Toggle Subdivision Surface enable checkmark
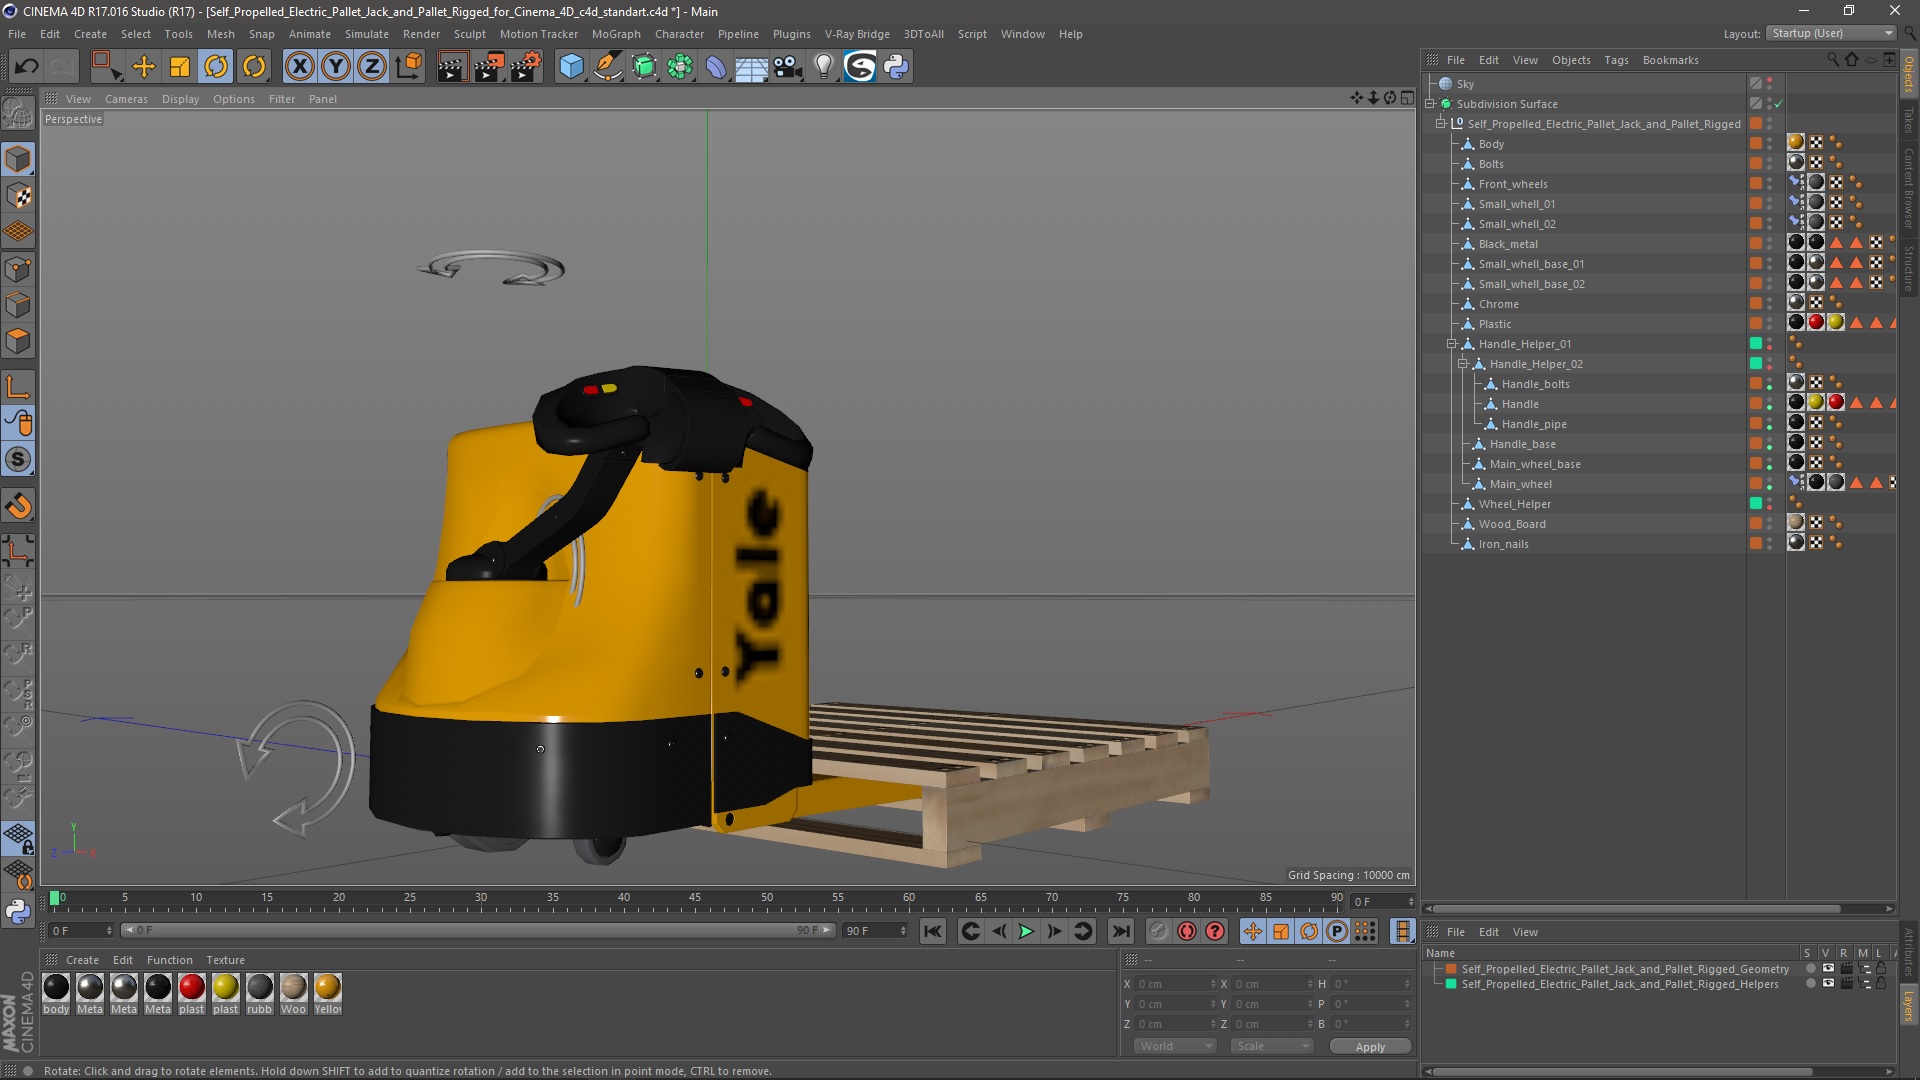This screenshot has width=1920, height=1080. click(x=1779, y=104)
